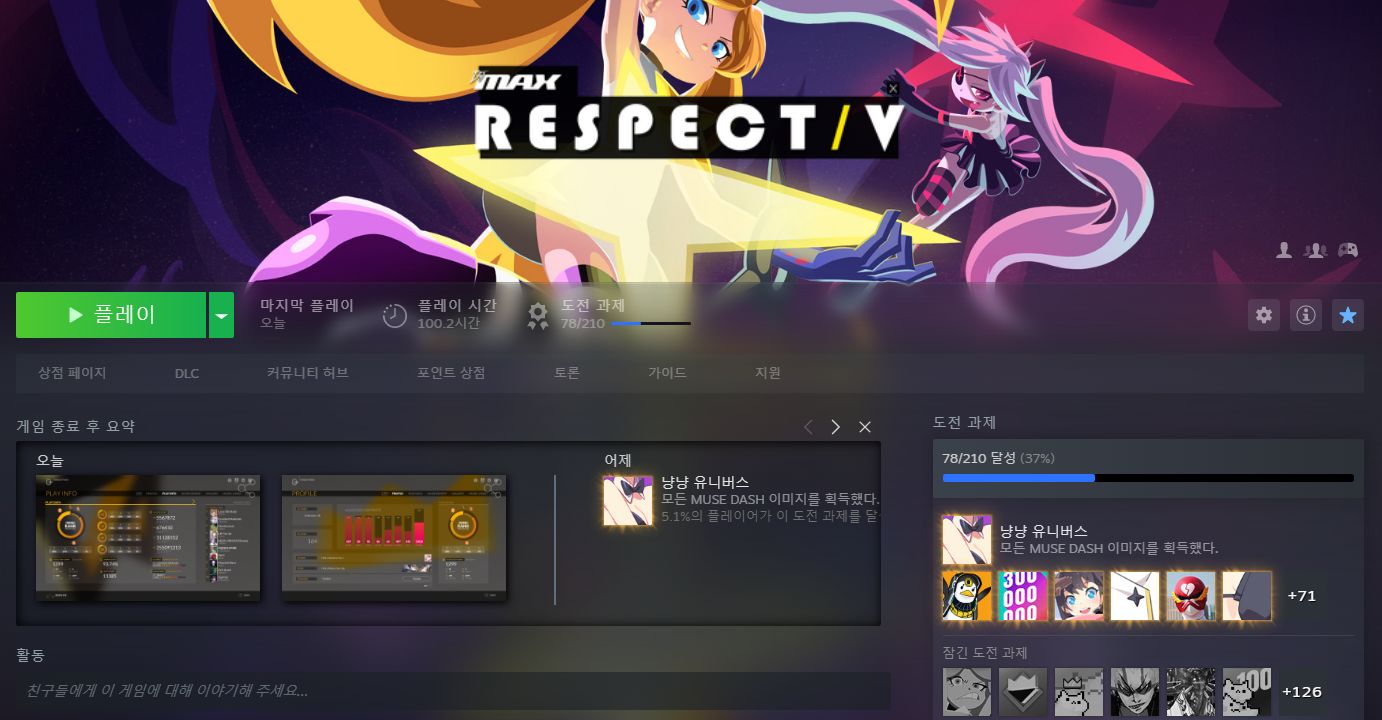
Task: Click the 300 000 000 achievement icon
Action: pyautogui.click(x=1023, y=596)
